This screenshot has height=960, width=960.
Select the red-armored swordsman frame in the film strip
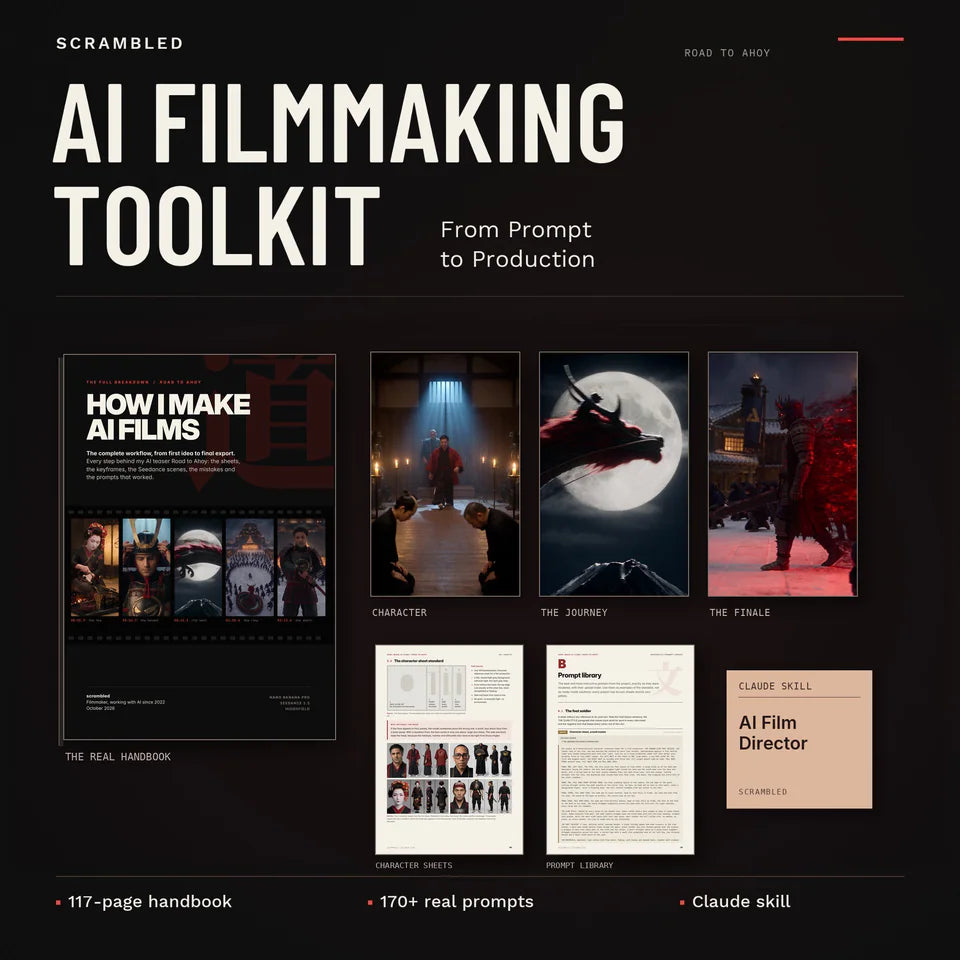point(301,568)
